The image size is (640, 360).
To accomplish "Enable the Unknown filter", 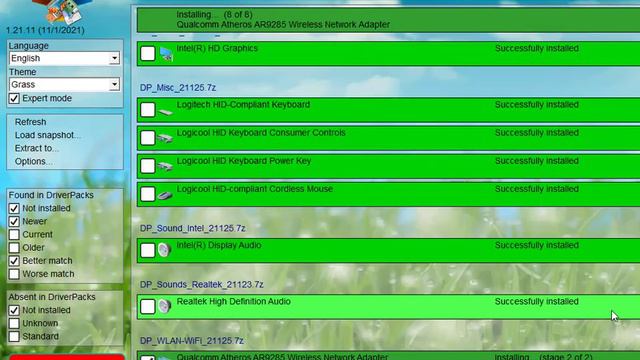I will [x=14, y=323].
